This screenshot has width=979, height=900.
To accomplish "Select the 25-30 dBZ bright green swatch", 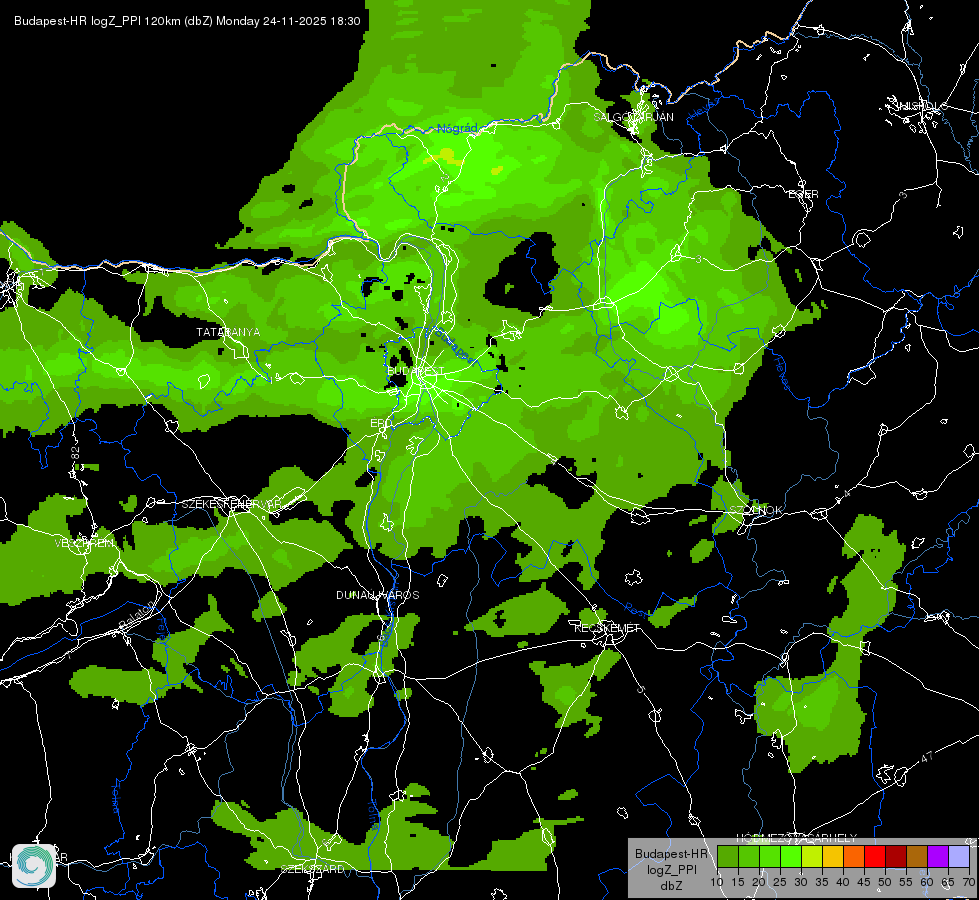I will (x=790, y=857).
